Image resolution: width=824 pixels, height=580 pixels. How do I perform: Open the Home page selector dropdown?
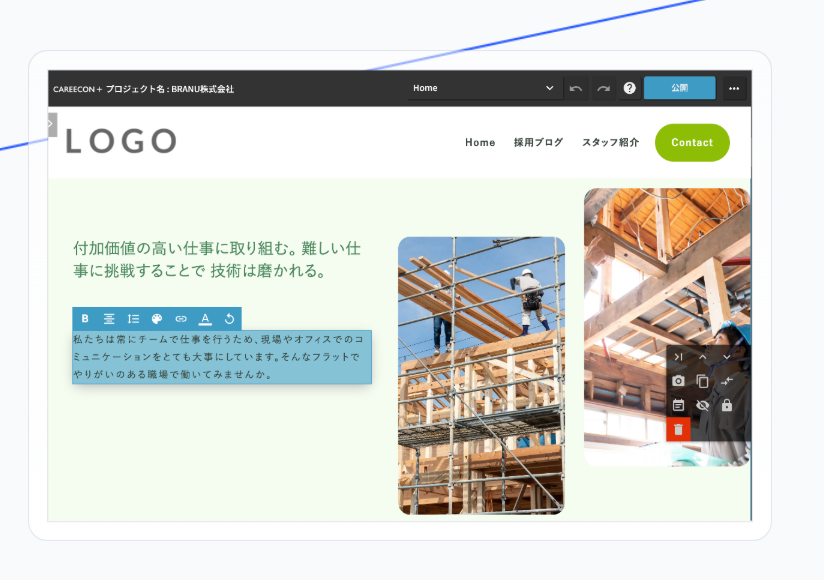(x=483, y=88)
